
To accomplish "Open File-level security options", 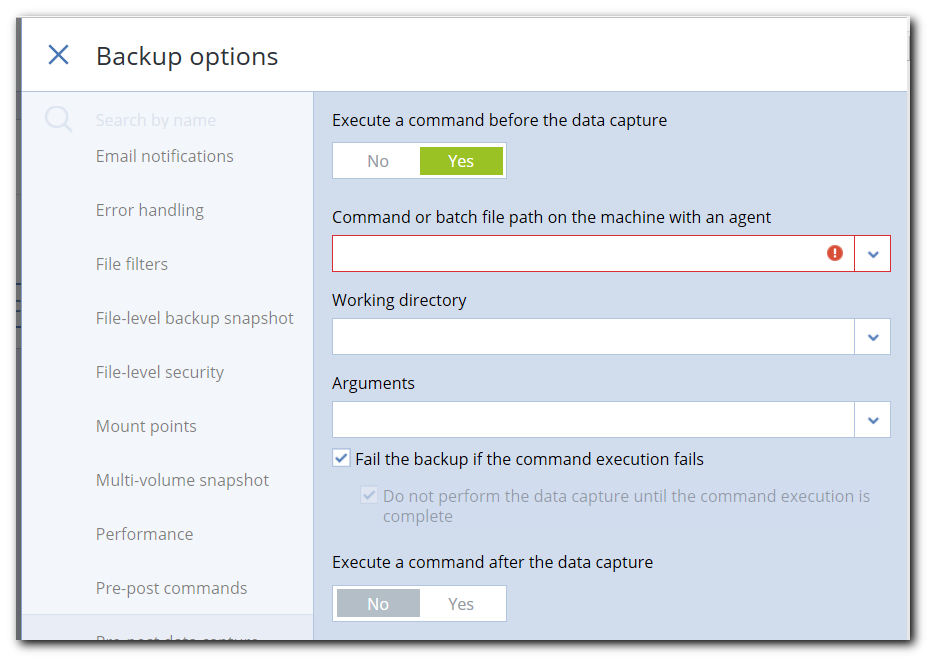I will (157, 372).
